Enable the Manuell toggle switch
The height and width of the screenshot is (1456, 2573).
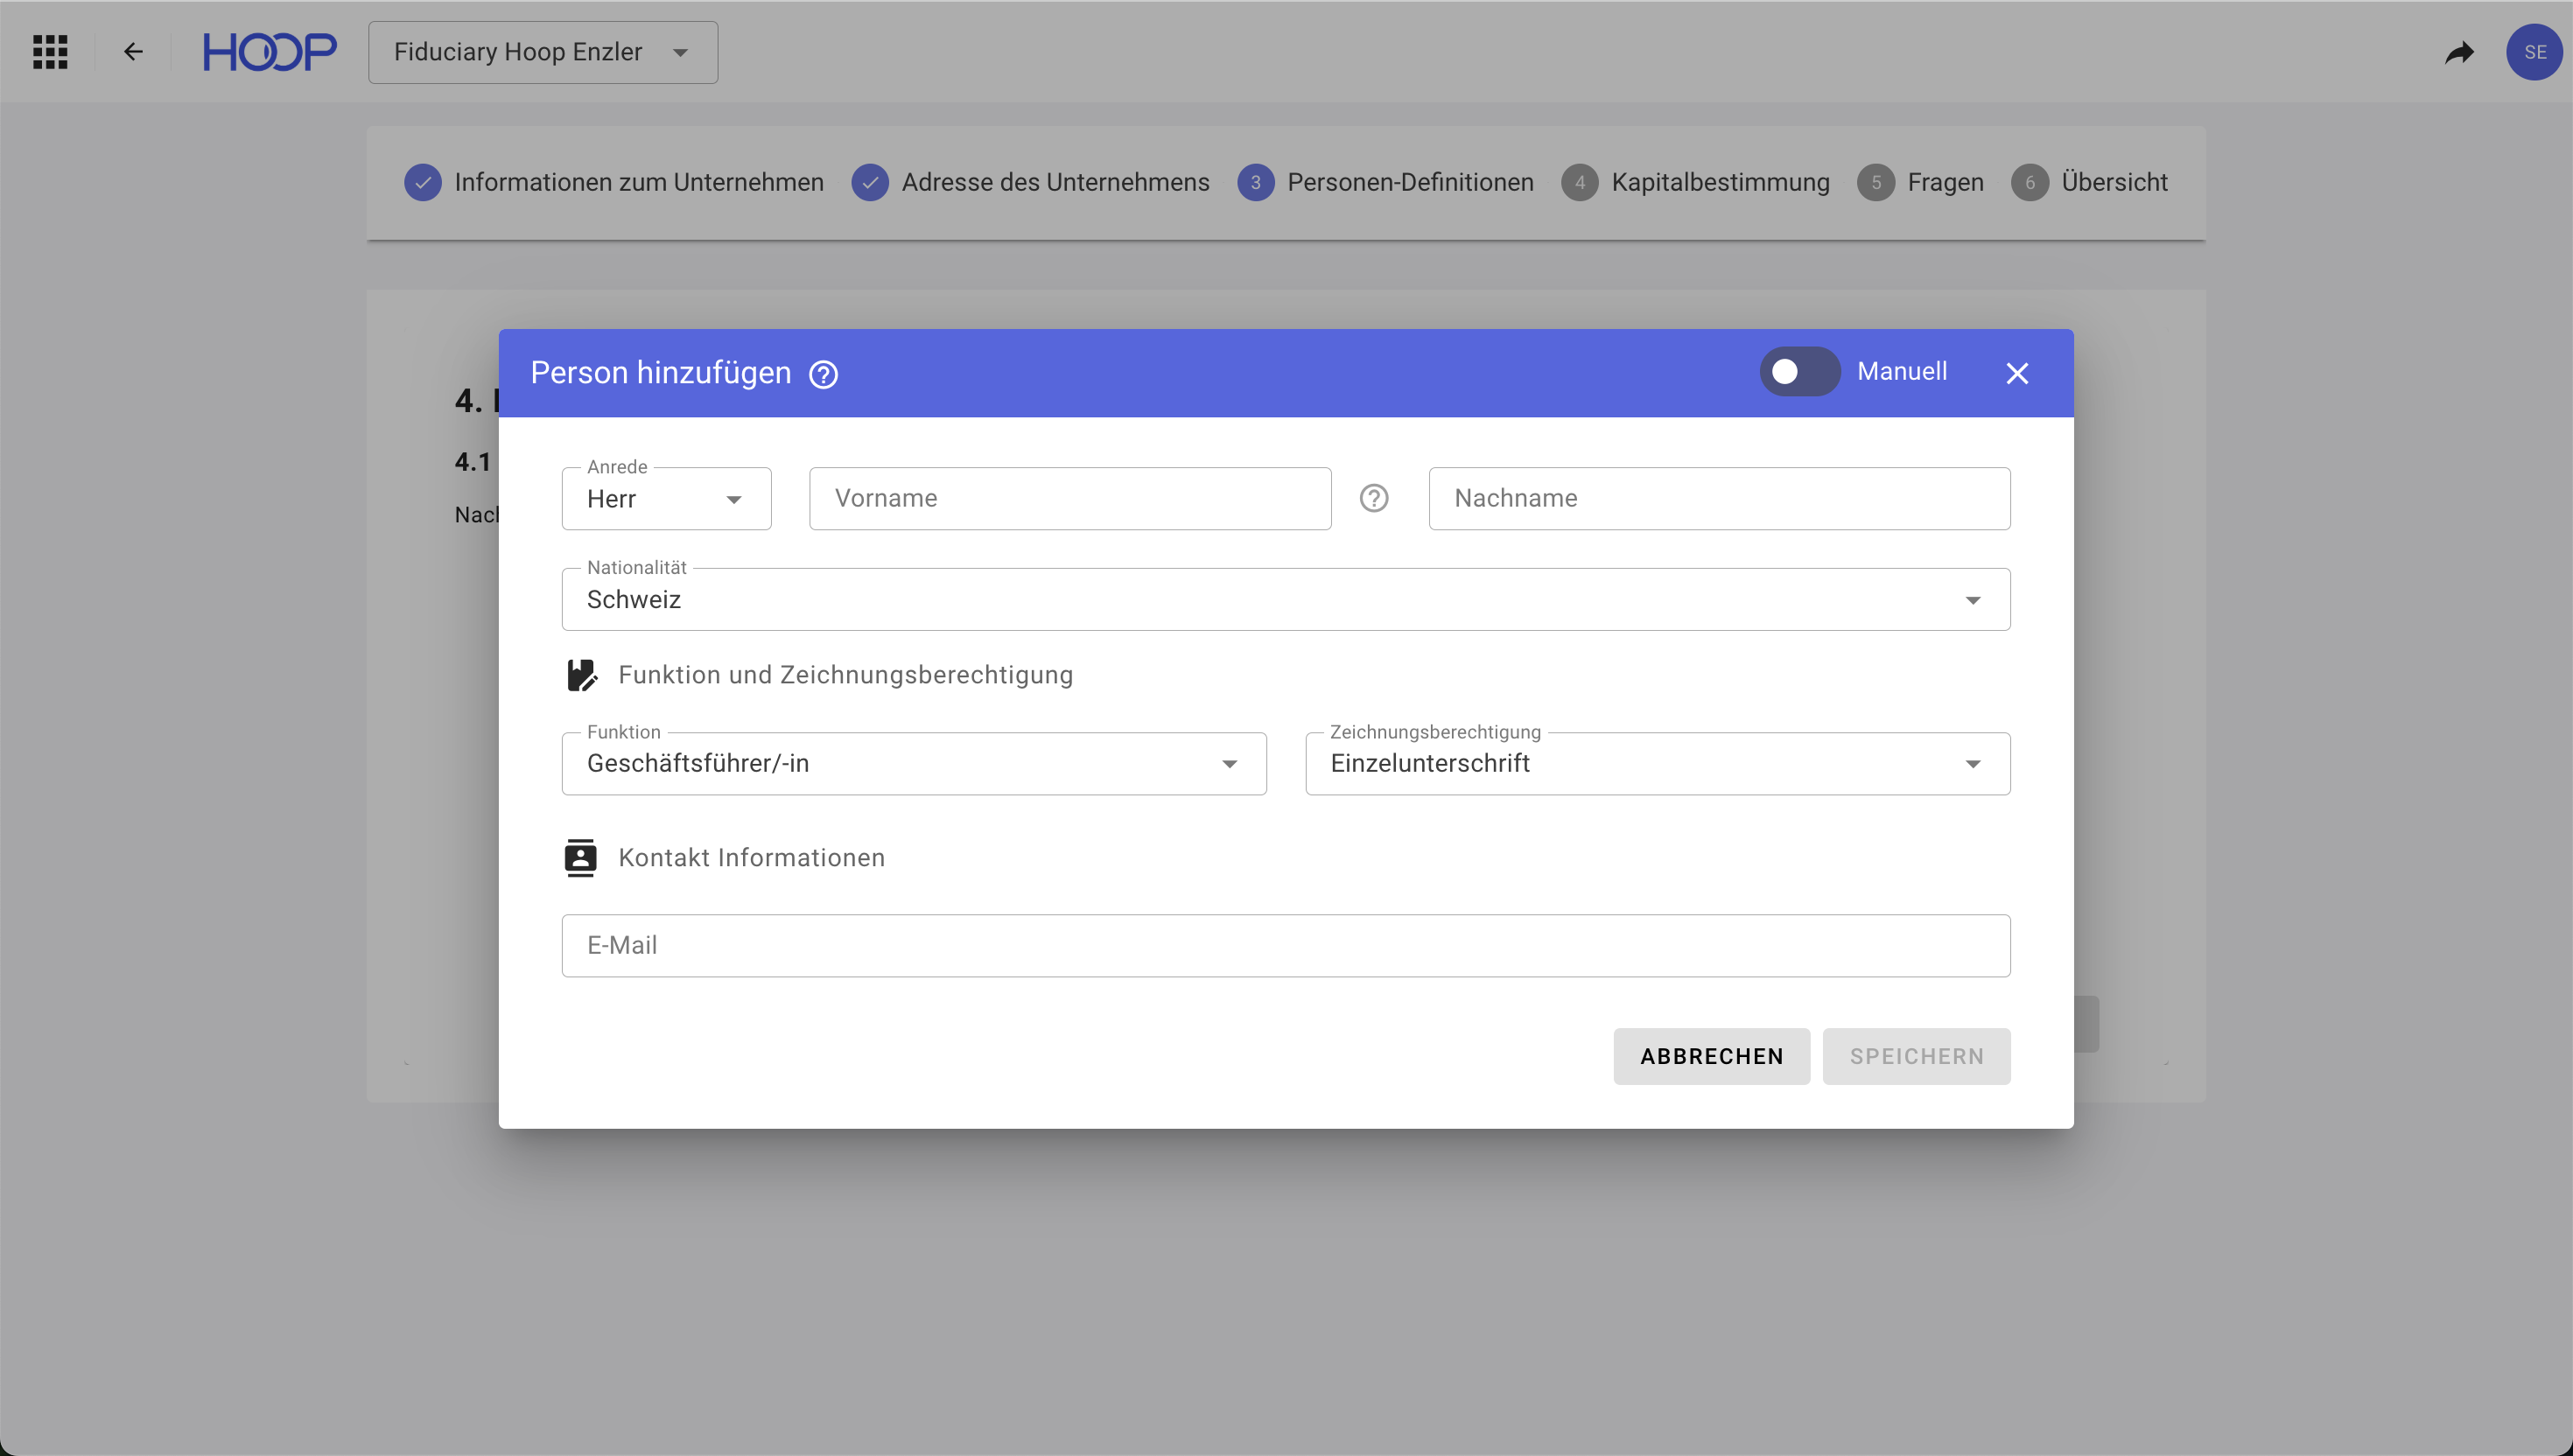click(1799, 372)
